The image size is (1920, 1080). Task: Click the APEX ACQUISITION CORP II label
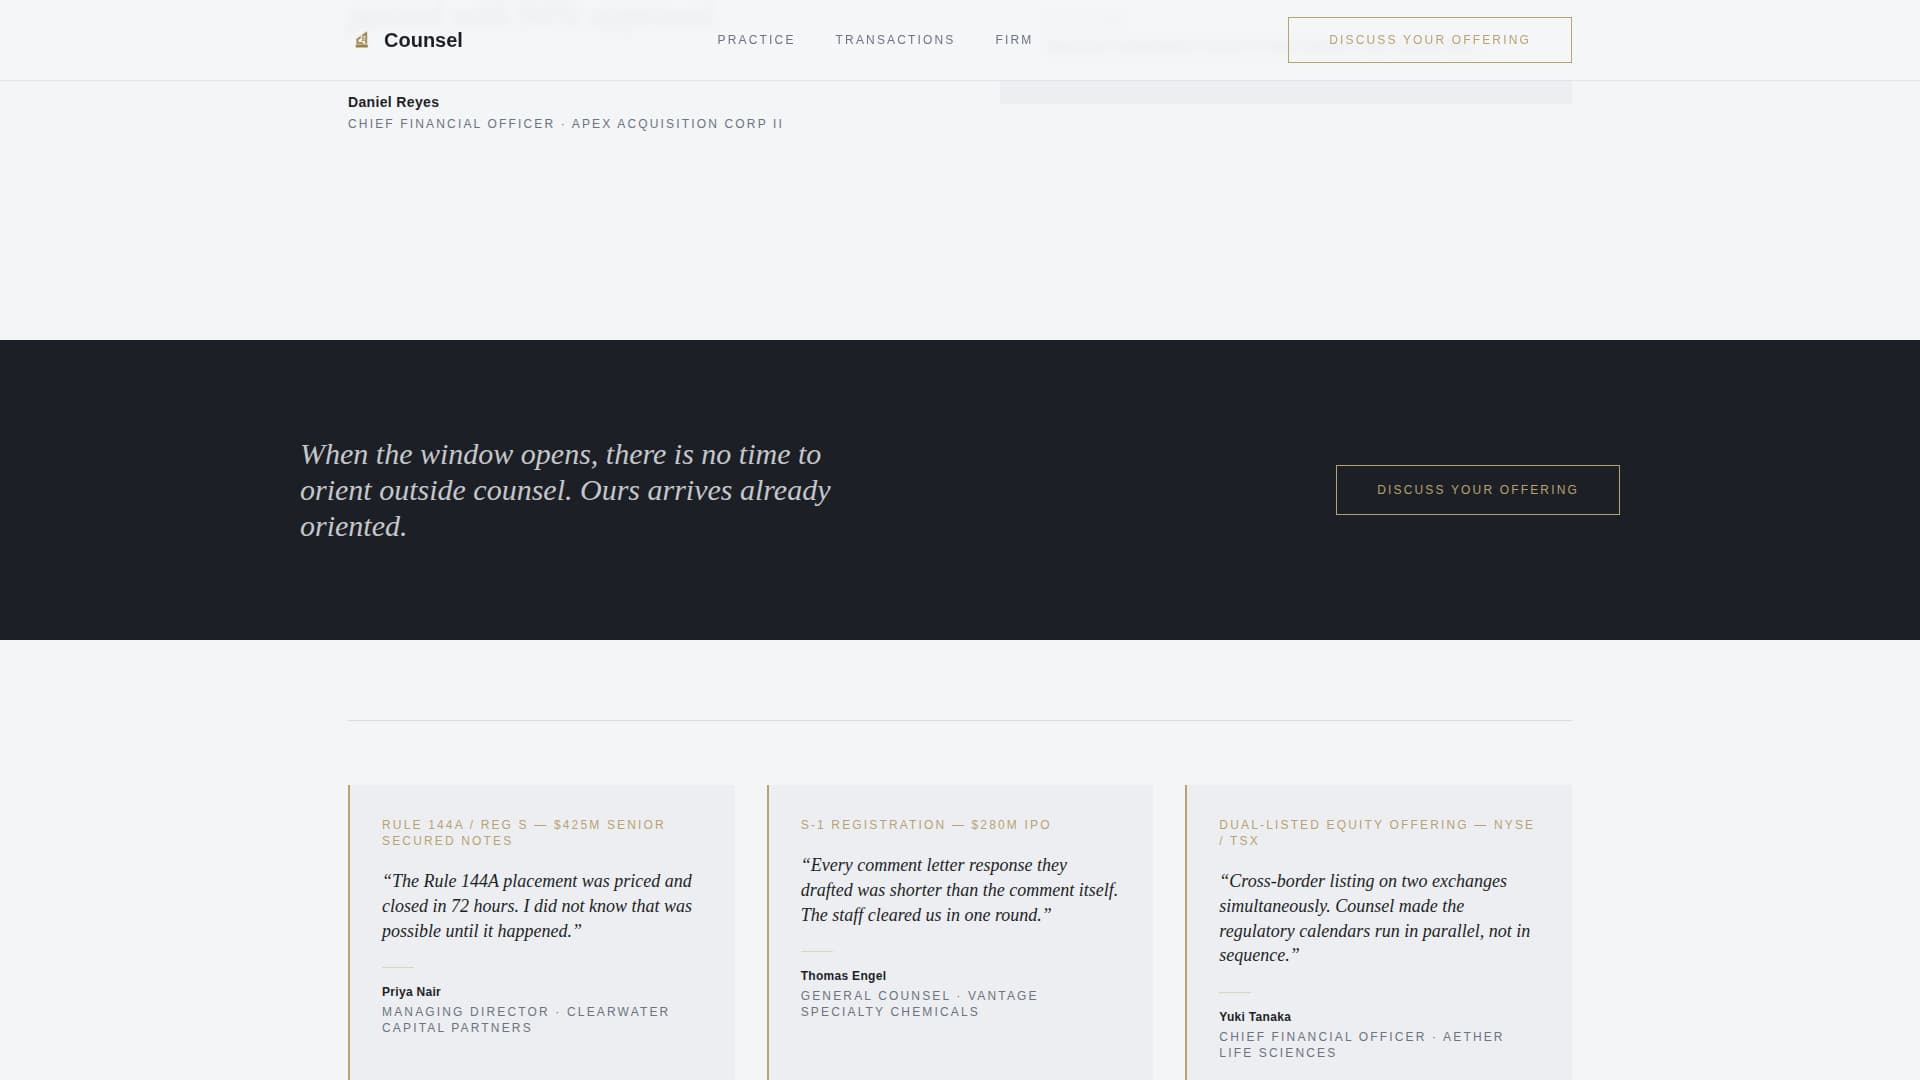(x=677, y=123)
